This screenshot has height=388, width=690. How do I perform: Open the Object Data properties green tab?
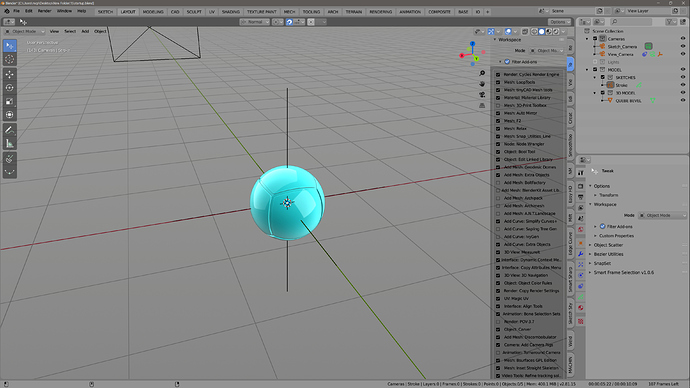(581, 297)
